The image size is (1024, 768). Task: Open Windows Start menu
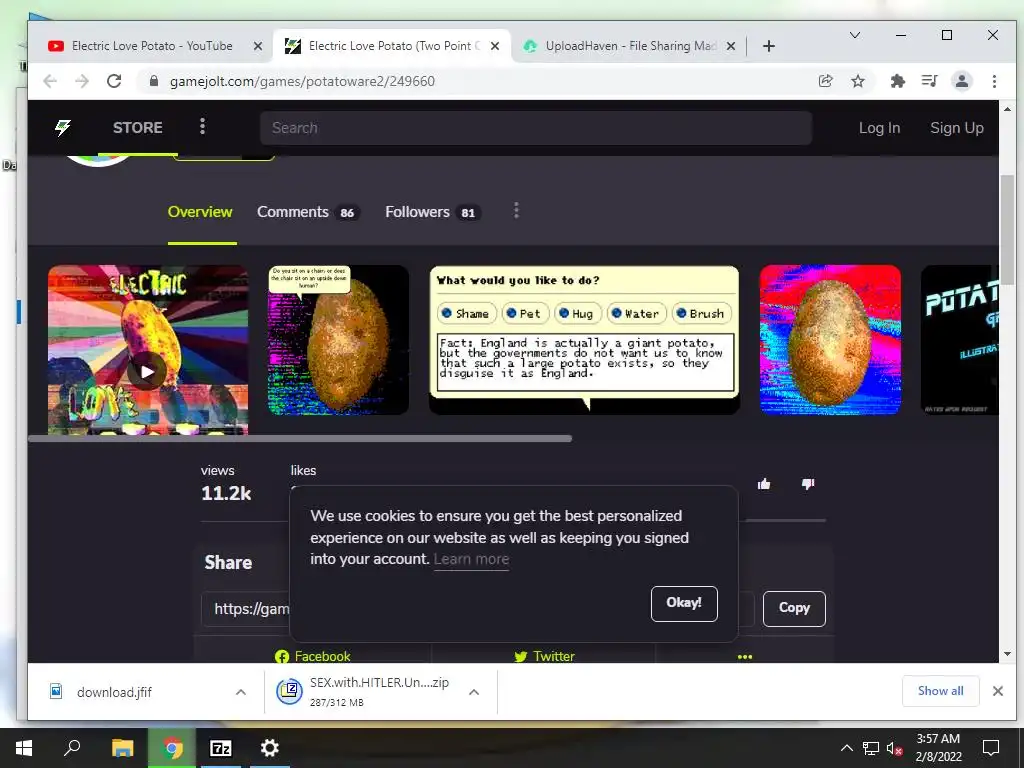click(24, 748)
